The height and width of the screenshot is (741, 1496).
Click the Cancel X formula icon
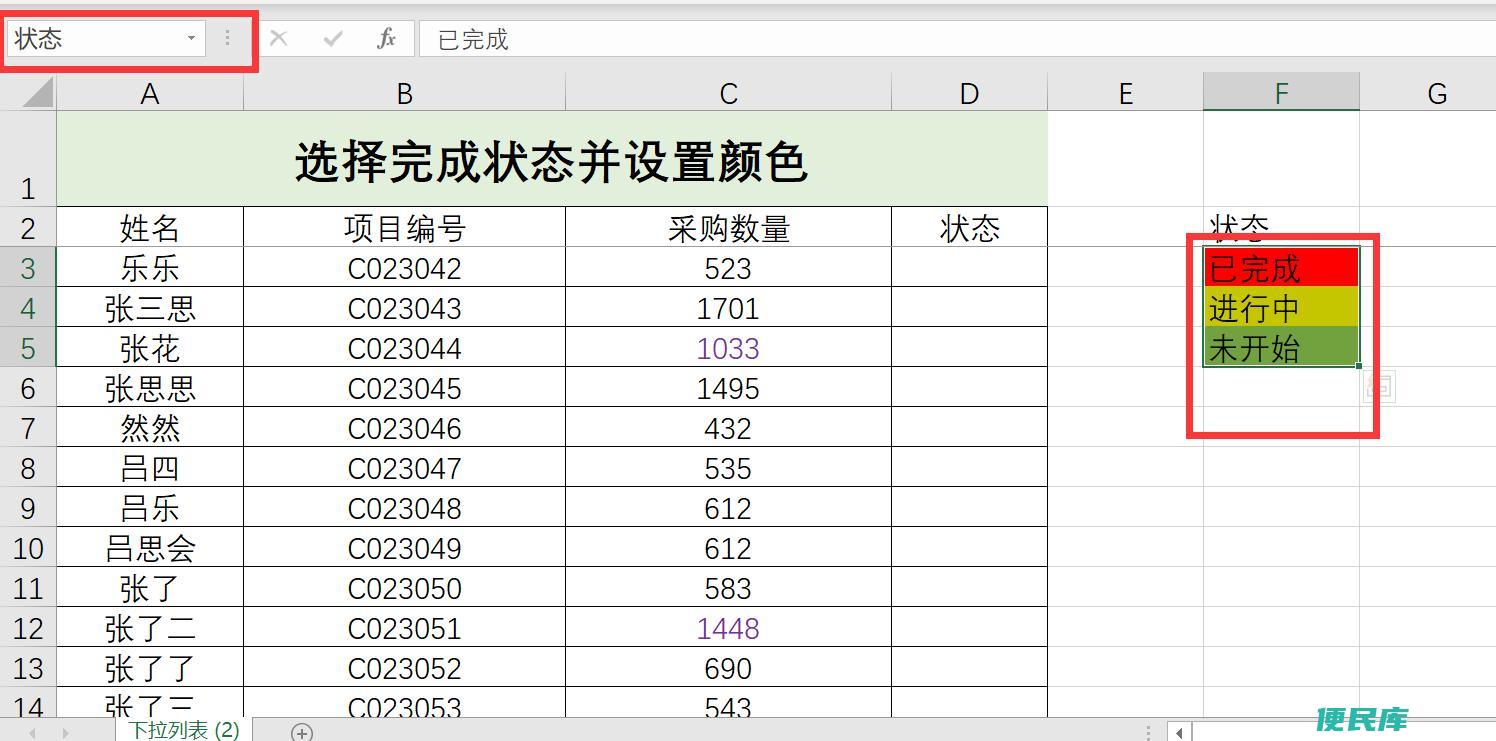click(279, 39)
